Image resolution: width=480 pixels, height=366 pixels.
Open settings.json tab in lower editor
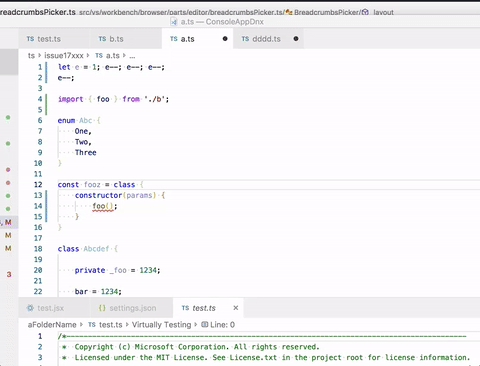[x=132, y=308]
